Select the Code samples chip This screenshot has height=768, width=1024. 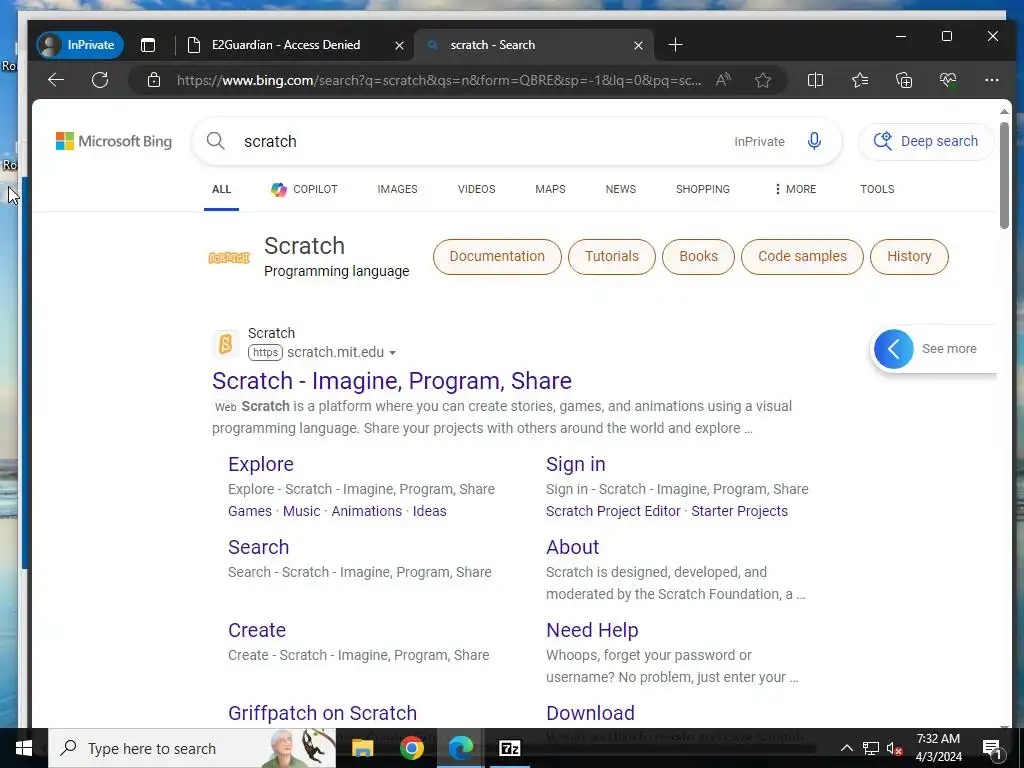click(x=802, y=257)
